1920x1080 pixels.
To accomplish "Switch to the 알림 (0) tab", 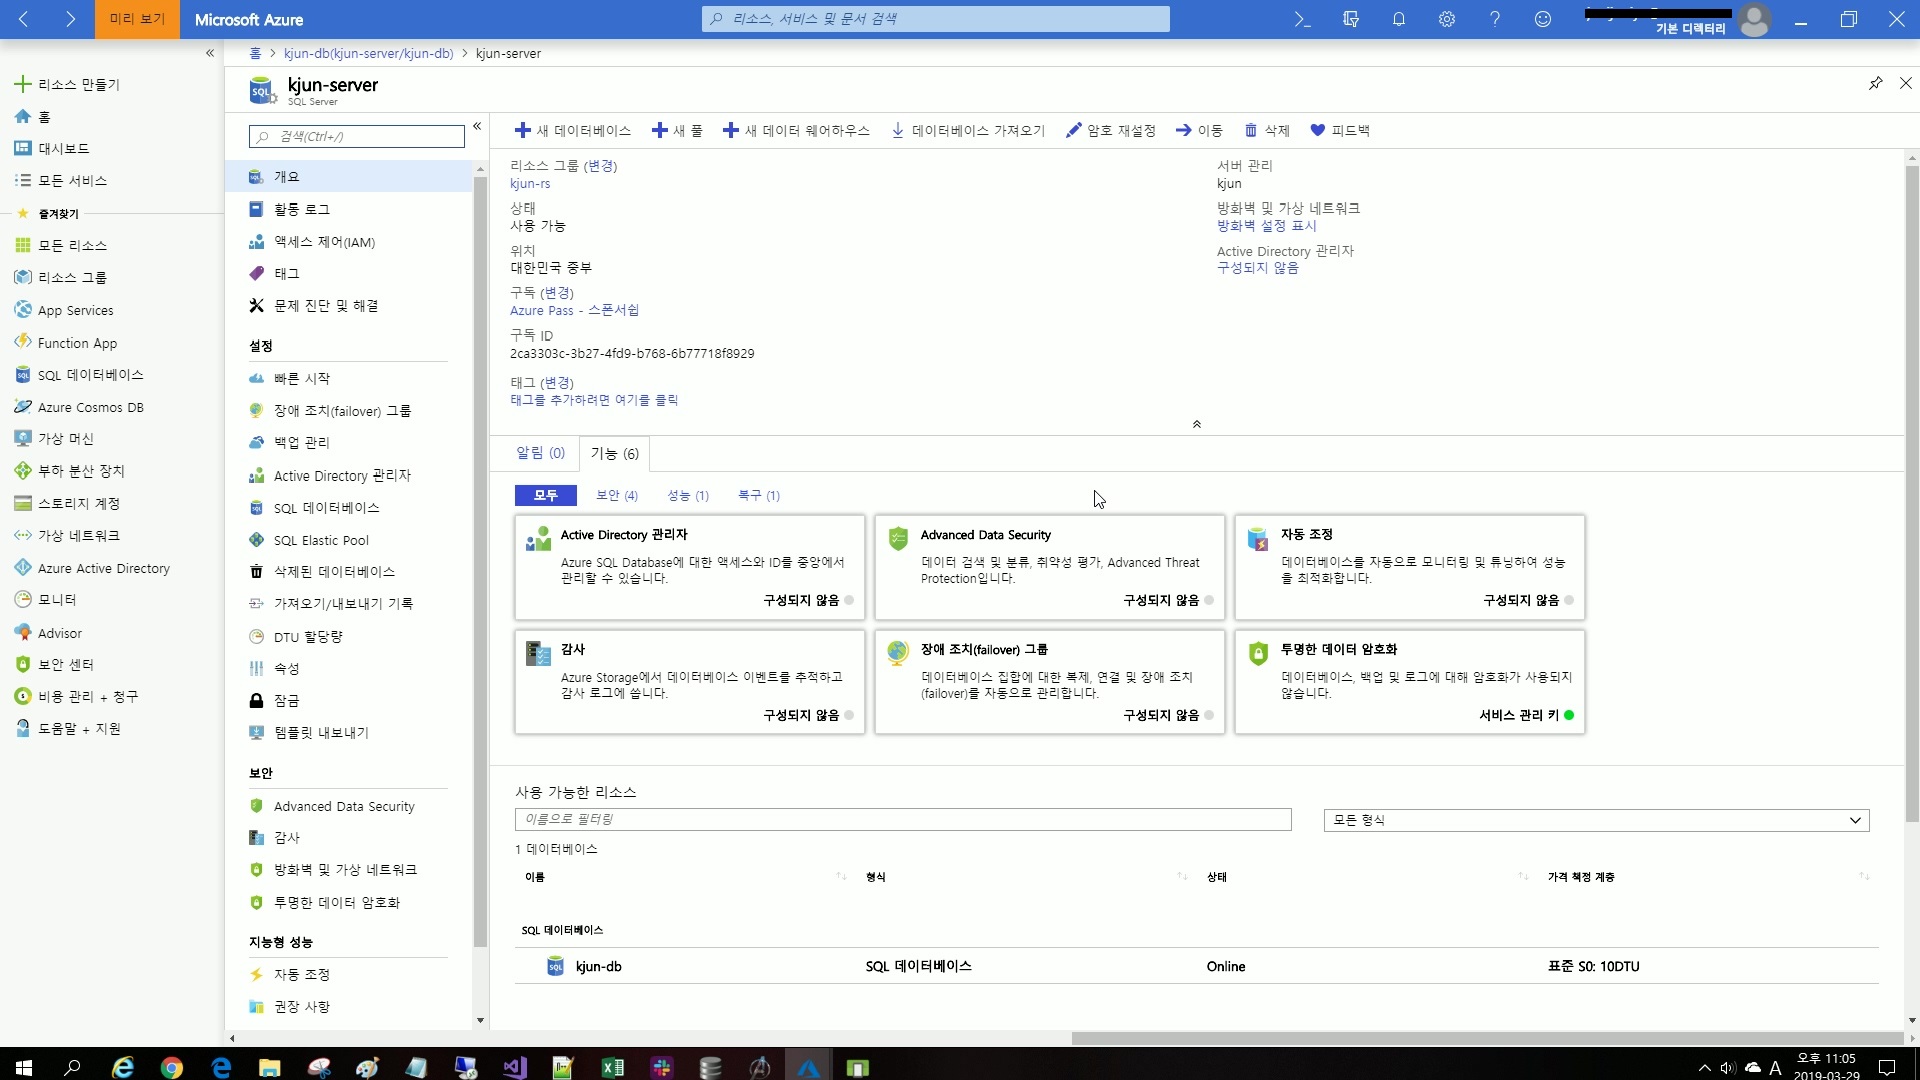I will pos(540,453).
